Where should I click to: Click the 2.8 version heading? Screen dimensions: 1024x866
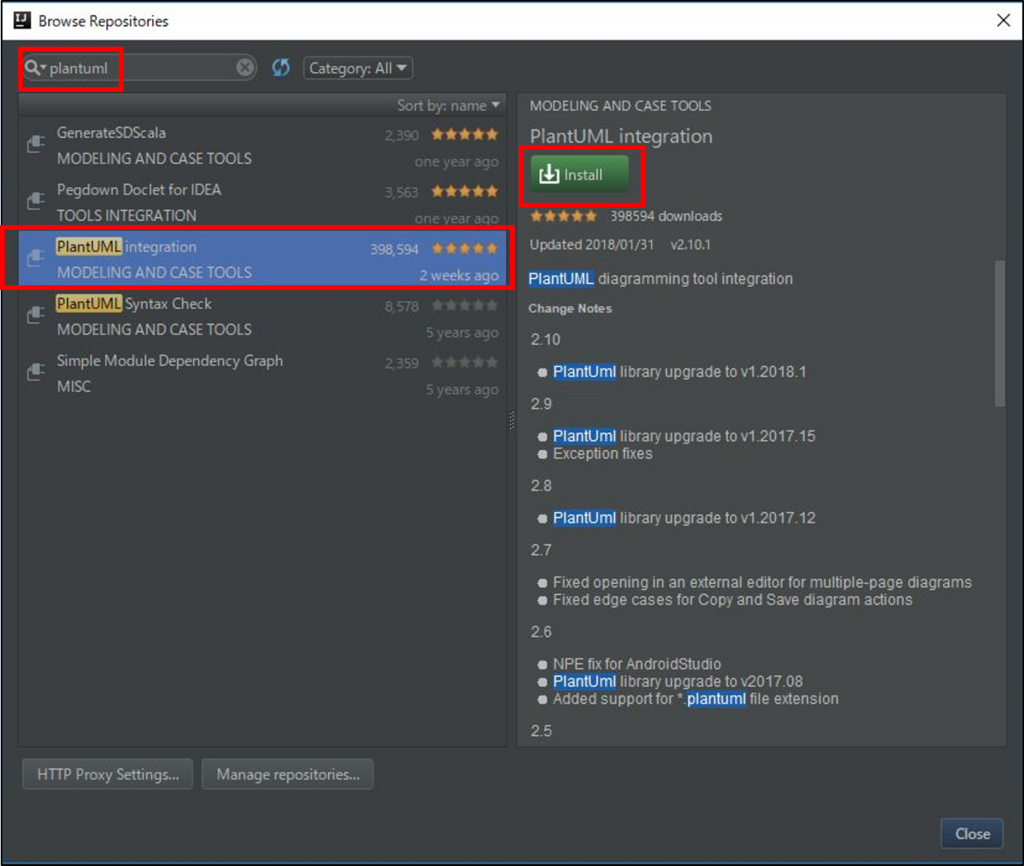[x=541, y=486]
